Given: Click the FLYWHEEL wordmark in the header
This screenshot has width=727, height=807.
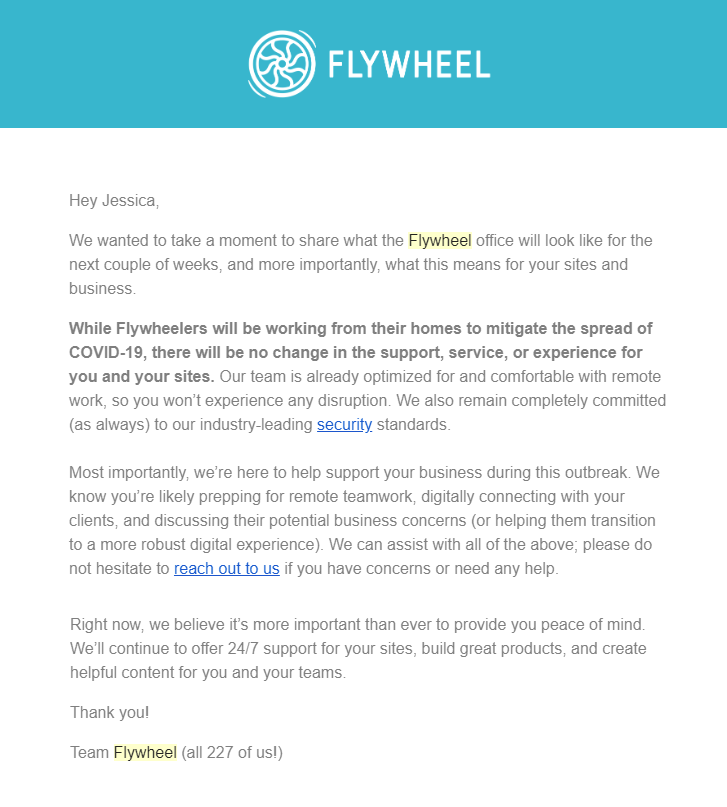Looking at the screenshot, I should pyautogui.click(x=408, y=66).
